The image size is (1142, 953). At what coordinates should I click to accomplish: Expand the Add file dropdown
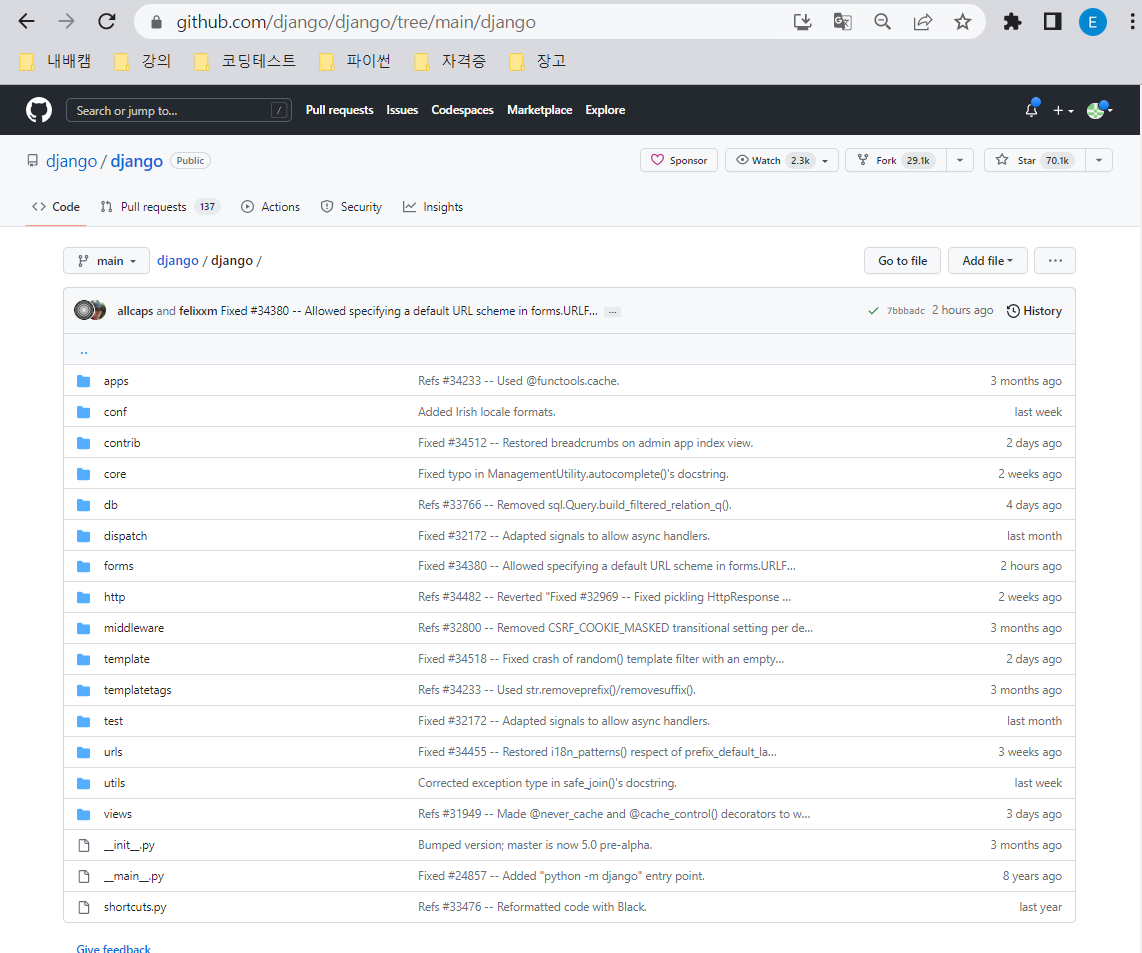tap(988, 261)
